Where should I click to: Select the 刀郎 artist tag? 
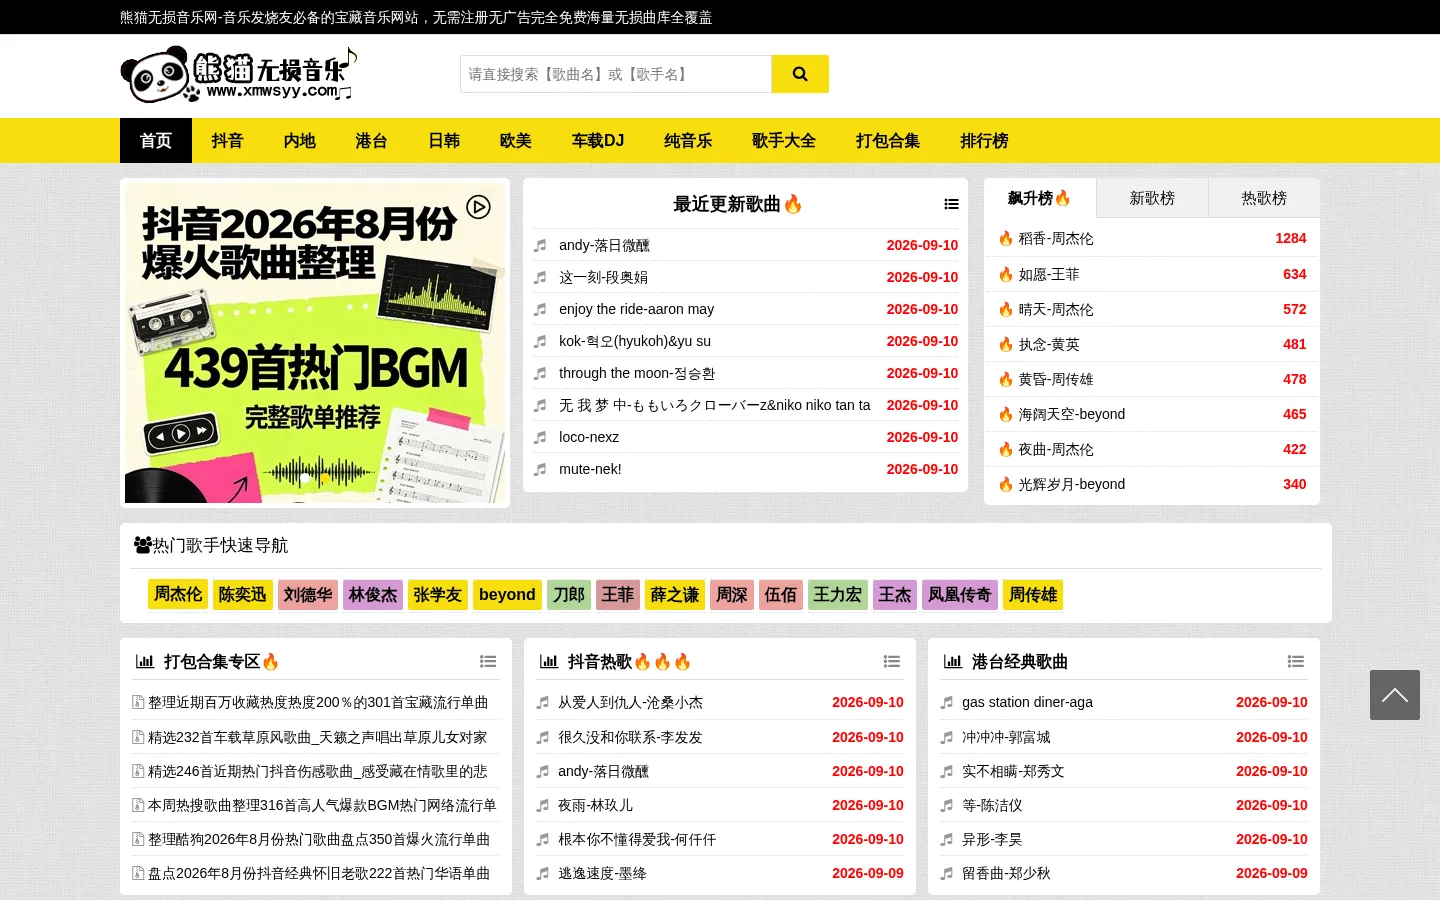569,594
